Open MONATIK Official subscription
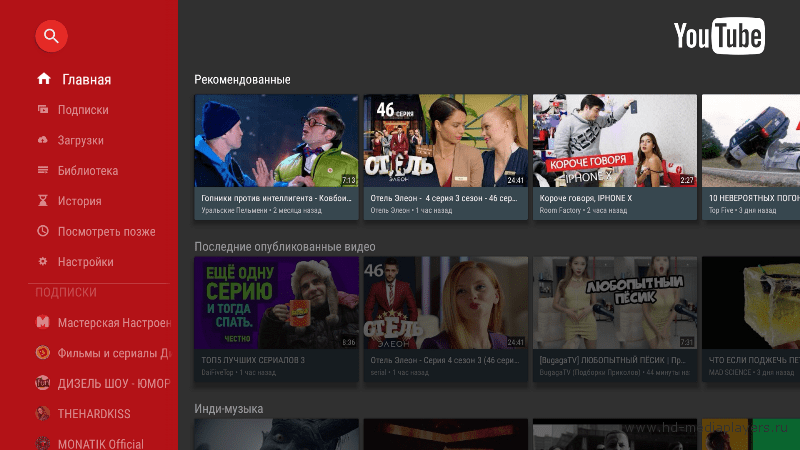The width and height of the screenshot is (800, 450). (101, 443)
